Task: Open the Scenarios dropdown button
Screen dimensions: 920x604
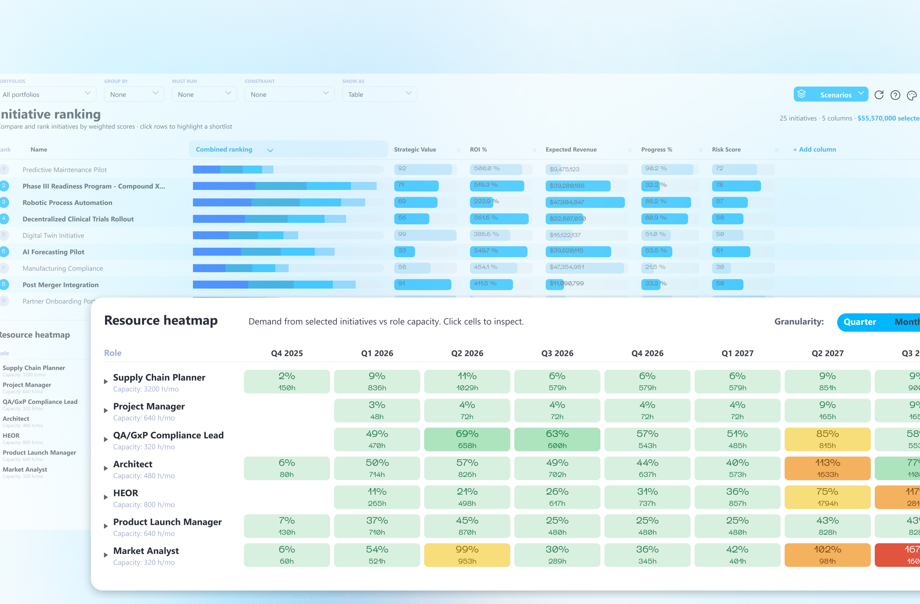Action: [831, 94]
